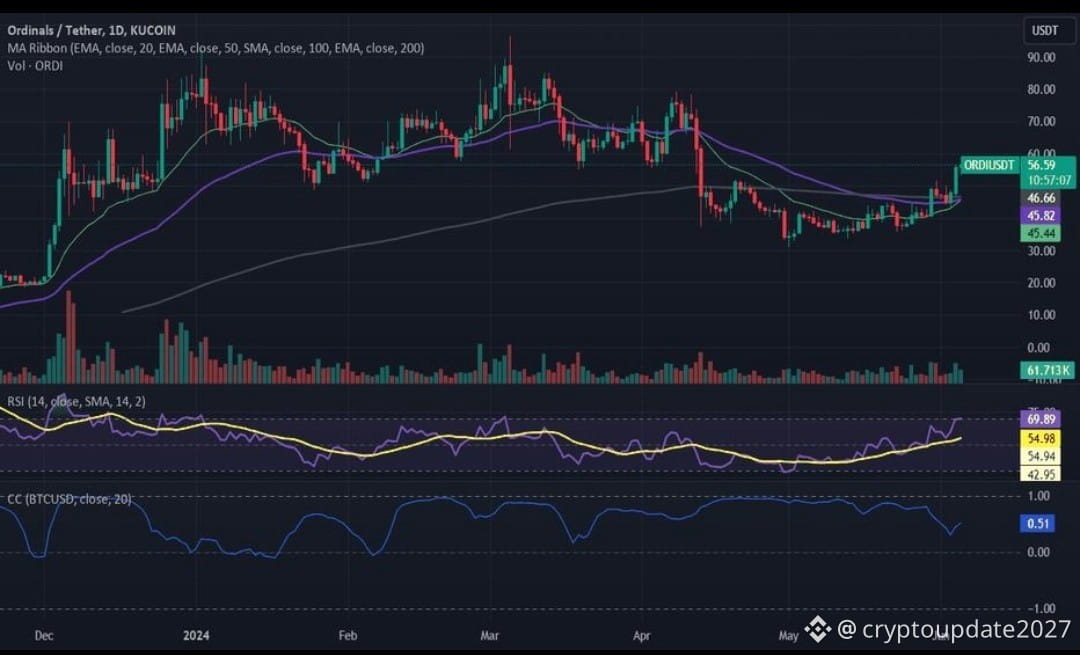Open the CC BTCUSD indicator legend
This screenshot has width=1080, height=655.
(x=70, y=499)
